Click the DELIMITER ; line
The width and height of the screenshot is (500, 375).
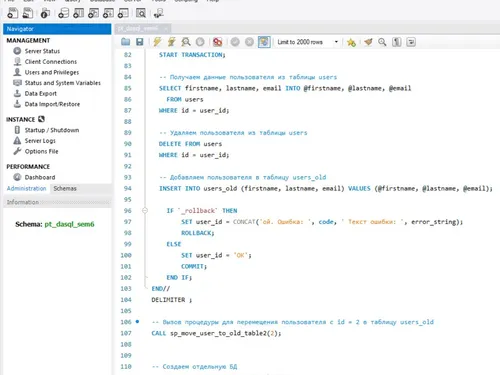coord(172,300)
